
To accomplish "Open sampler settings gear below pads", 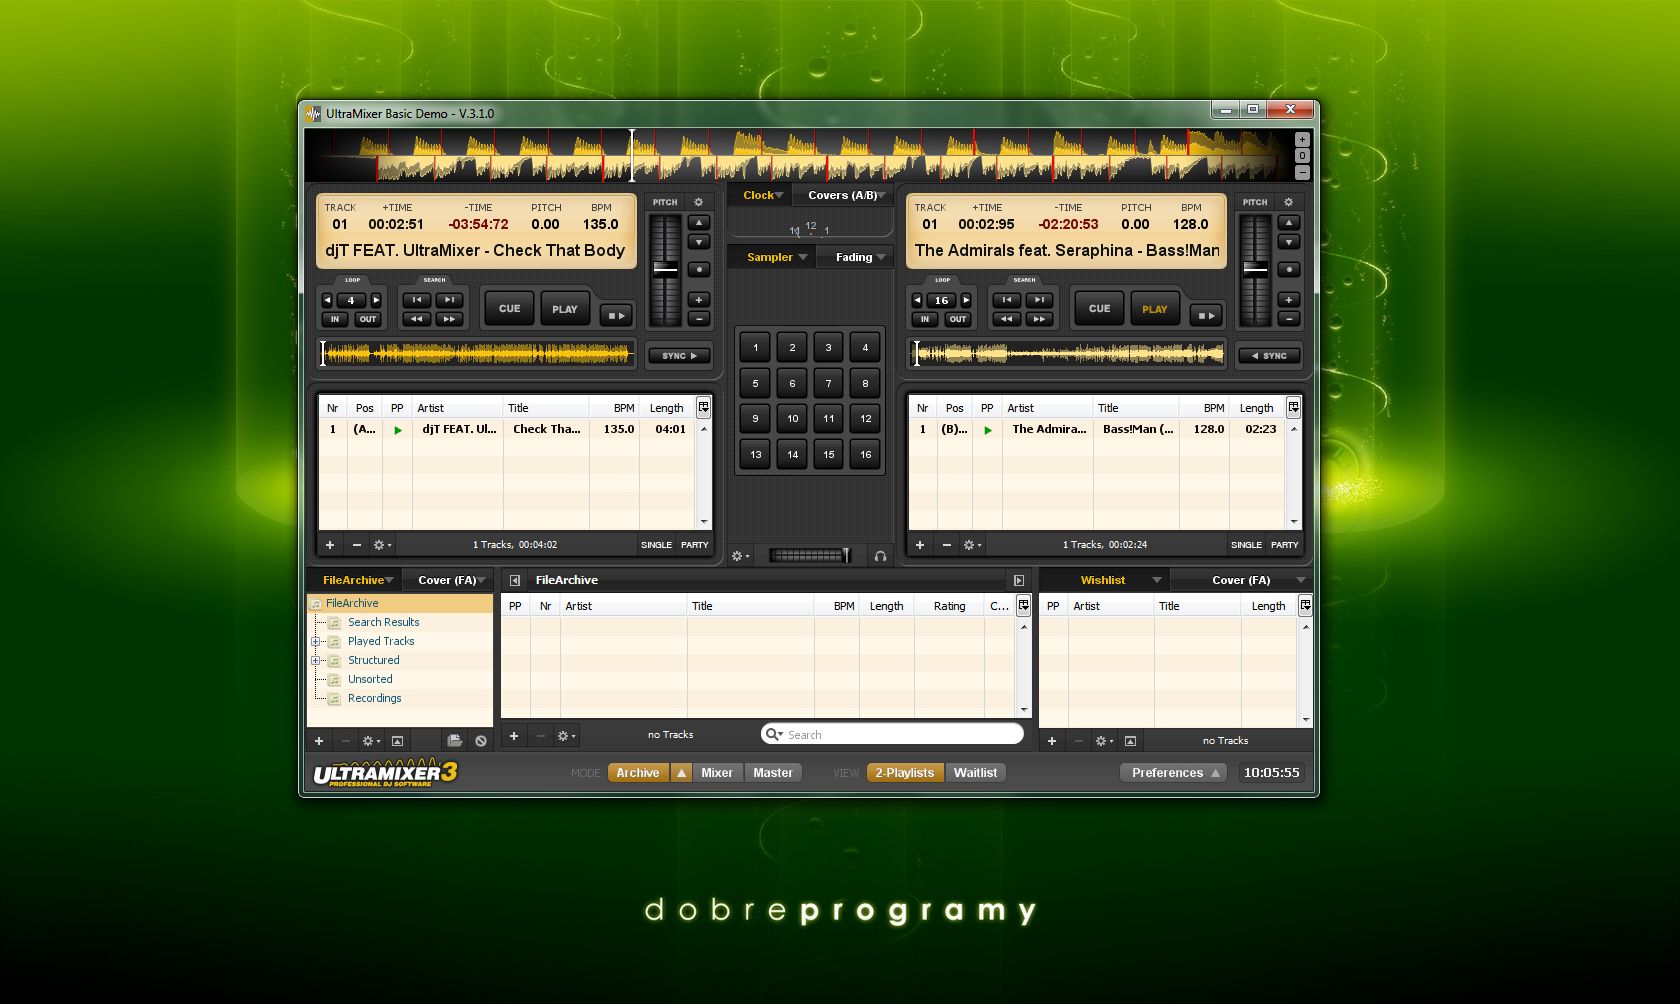I will [739, 556].
